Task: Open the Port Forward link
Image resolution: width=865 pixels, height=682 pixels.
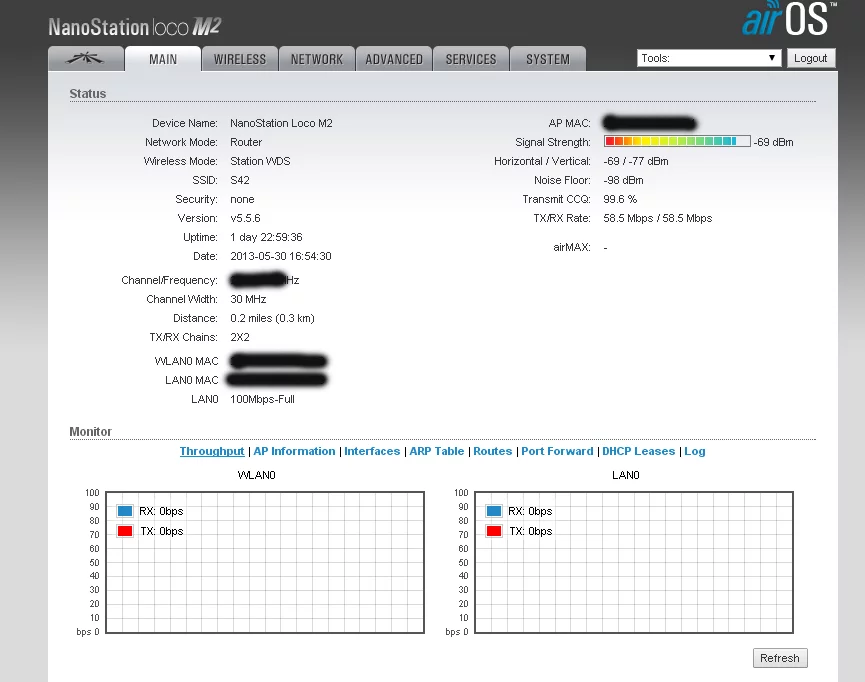Action: (x=557, y=451)
